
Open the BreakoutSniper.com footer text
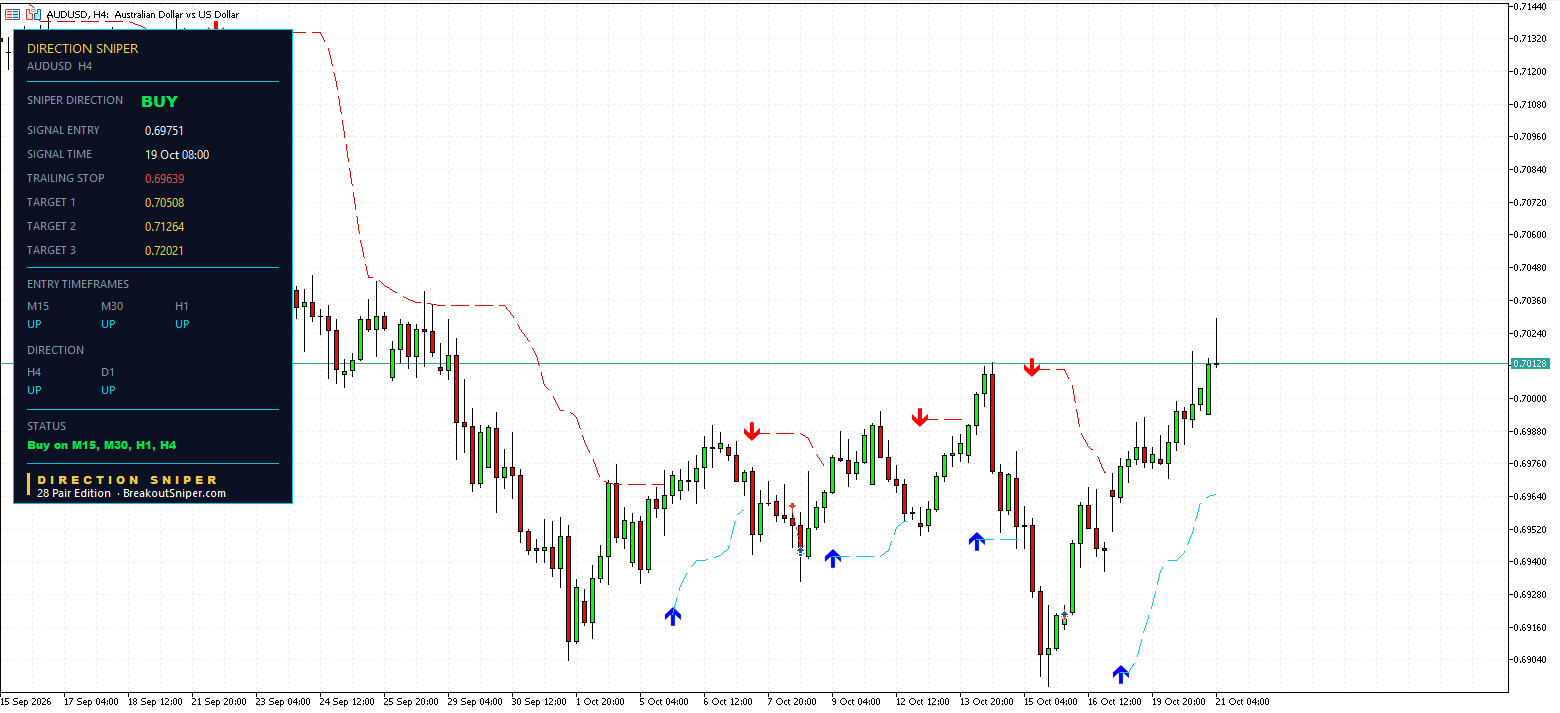point(175,493)
